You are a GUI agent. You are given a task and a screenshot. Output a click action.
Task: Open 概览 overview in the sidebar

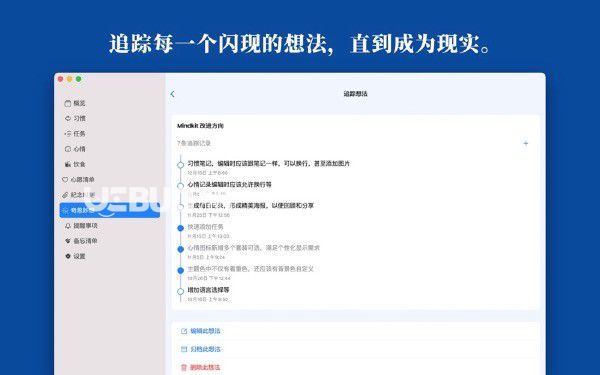75,103
